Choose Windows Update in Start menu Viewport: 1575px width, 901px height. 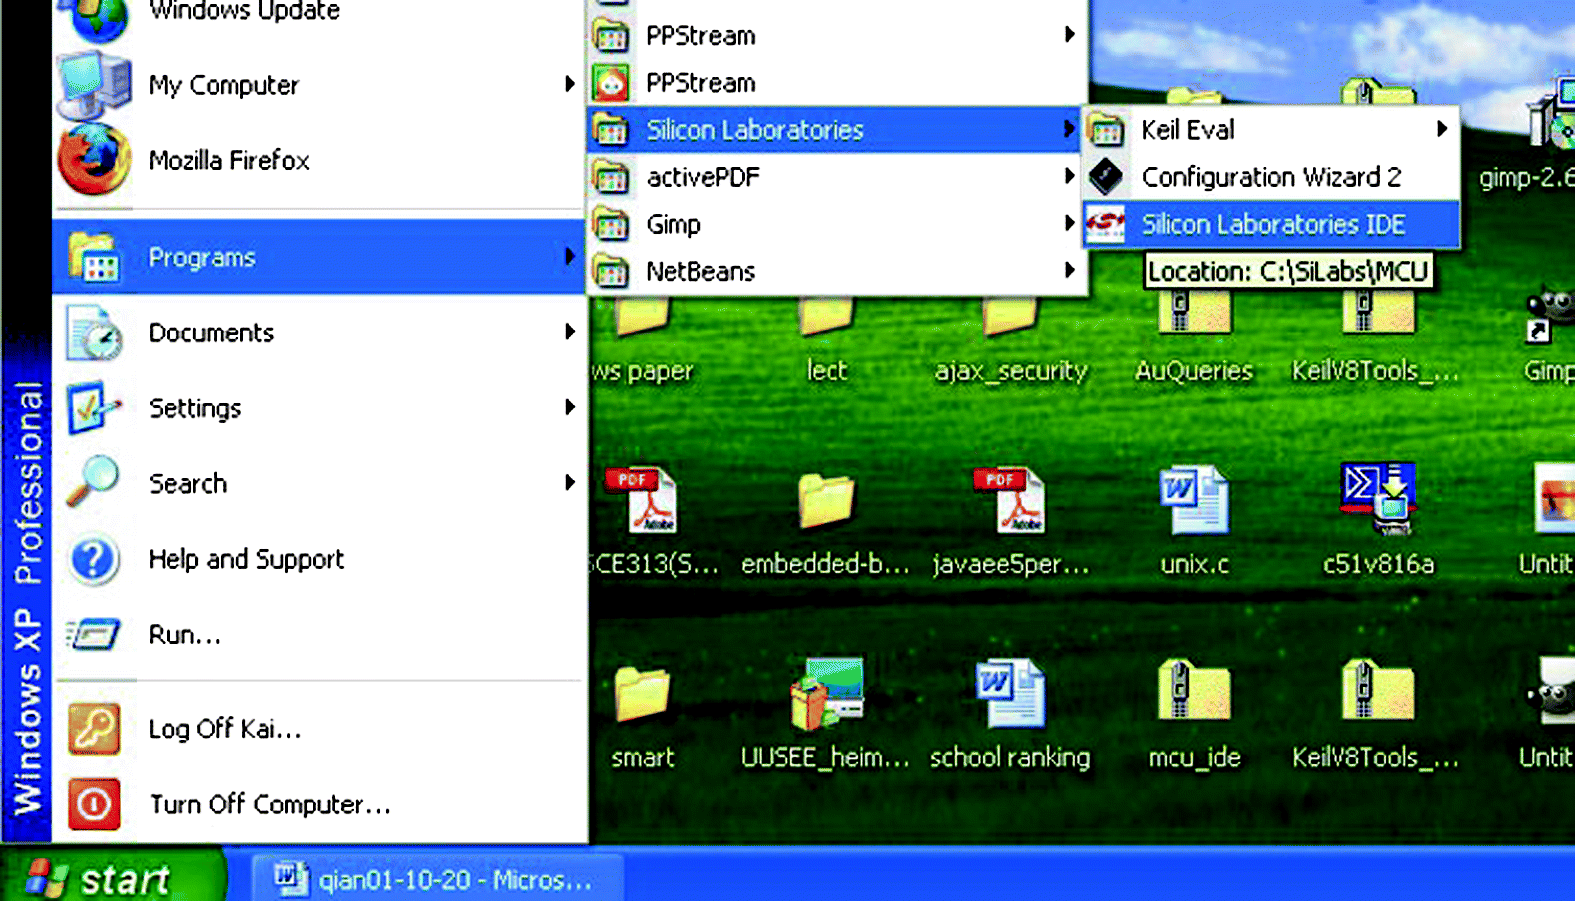pyautogui.click(x=318, y=14)
